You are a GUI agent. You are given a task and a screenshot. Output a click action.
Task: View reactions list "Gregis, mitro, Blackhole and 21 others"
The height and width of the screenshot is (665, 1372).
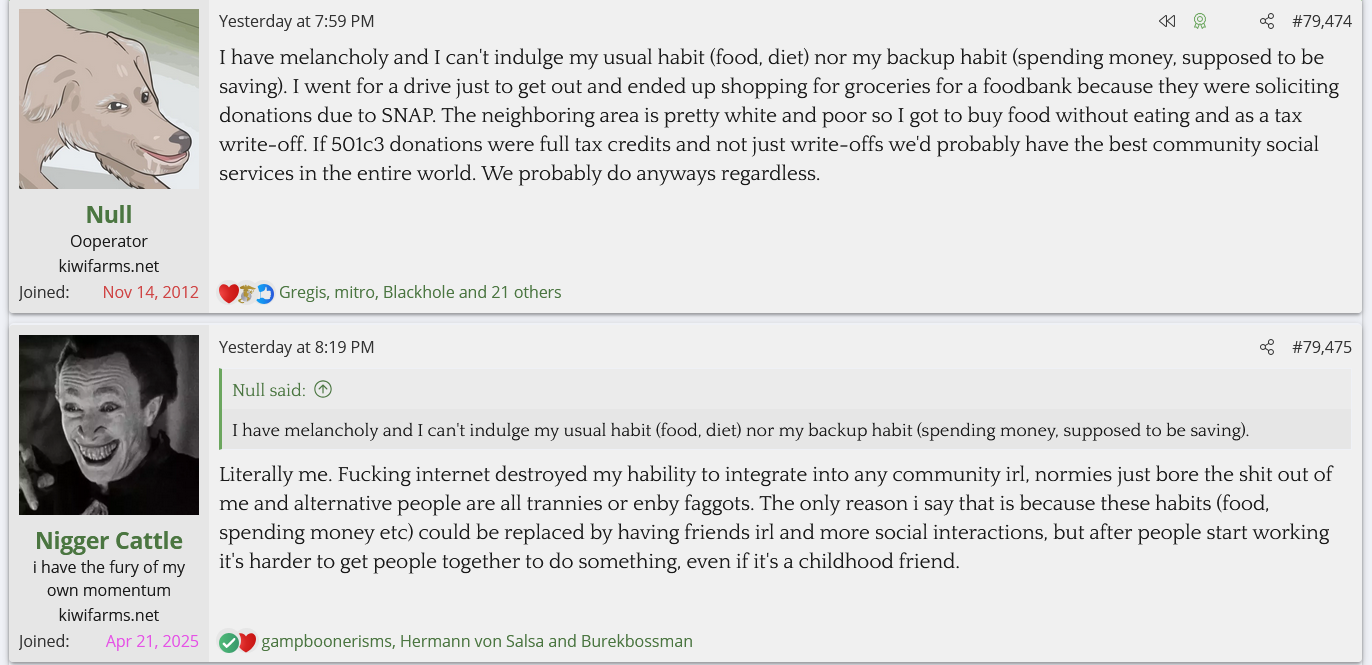point(420,293)
